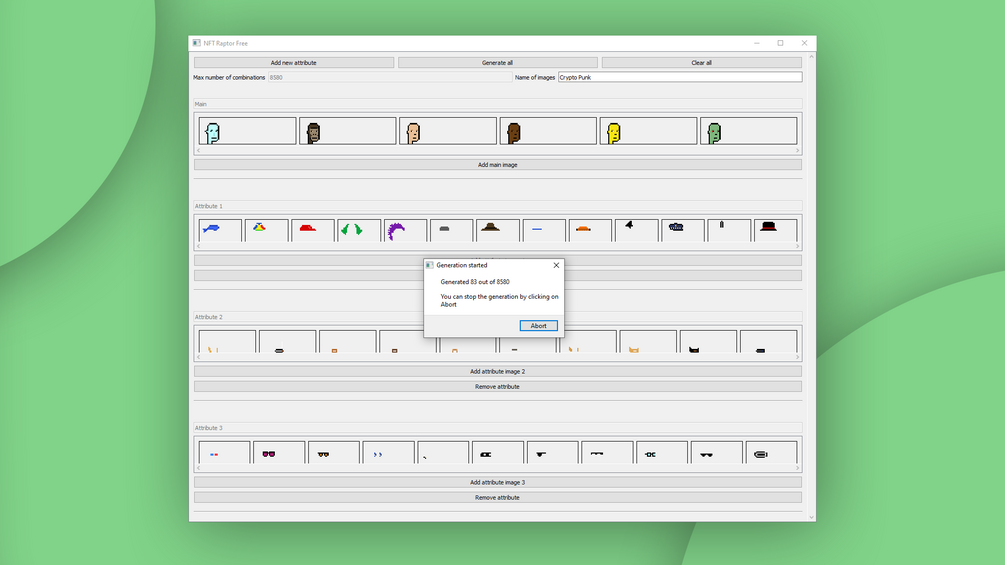Close the Generation started dialog
The width and height of the screenshot is (1005, 565).
556,265
